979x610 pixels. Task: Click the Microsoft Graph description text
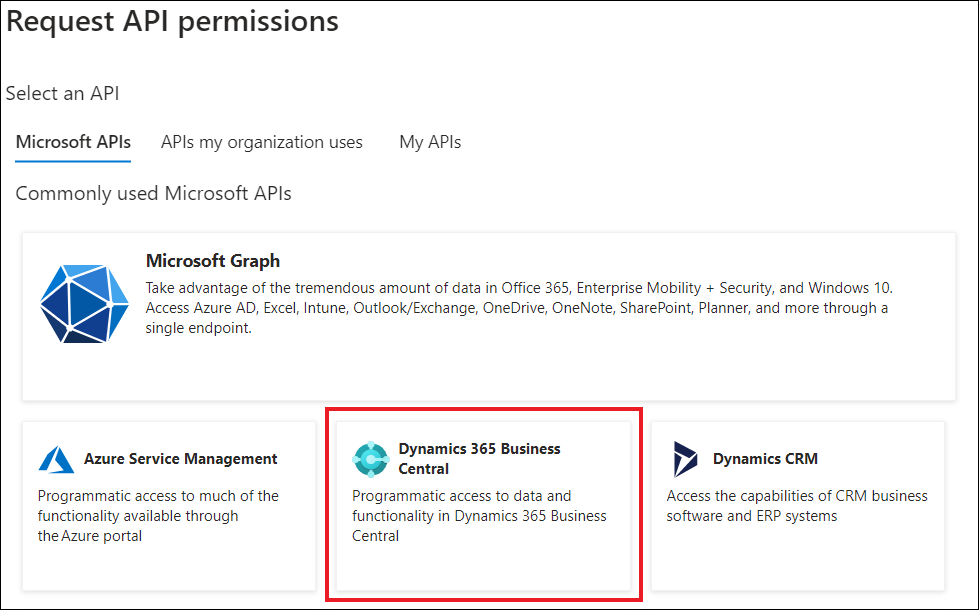[x=519, y=308]
